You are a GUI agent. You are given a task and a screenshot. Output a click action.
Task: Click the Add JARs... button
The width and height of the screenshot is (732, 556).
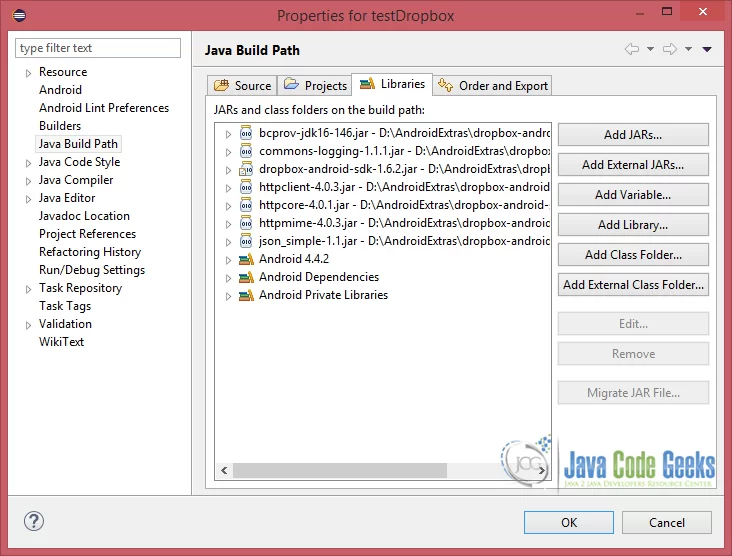633,135
